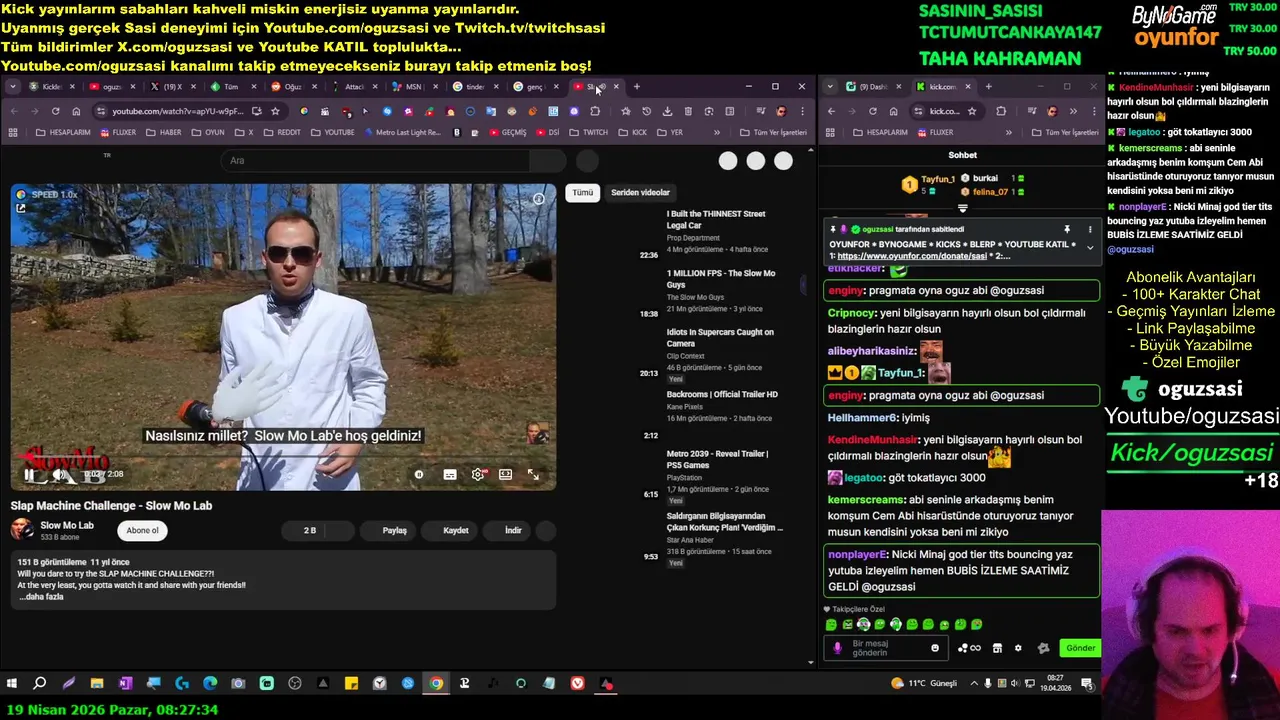Expand the description with ...daha fazla
The image size is (1280, 720).
pyautogui.click(x=41, y=597)
